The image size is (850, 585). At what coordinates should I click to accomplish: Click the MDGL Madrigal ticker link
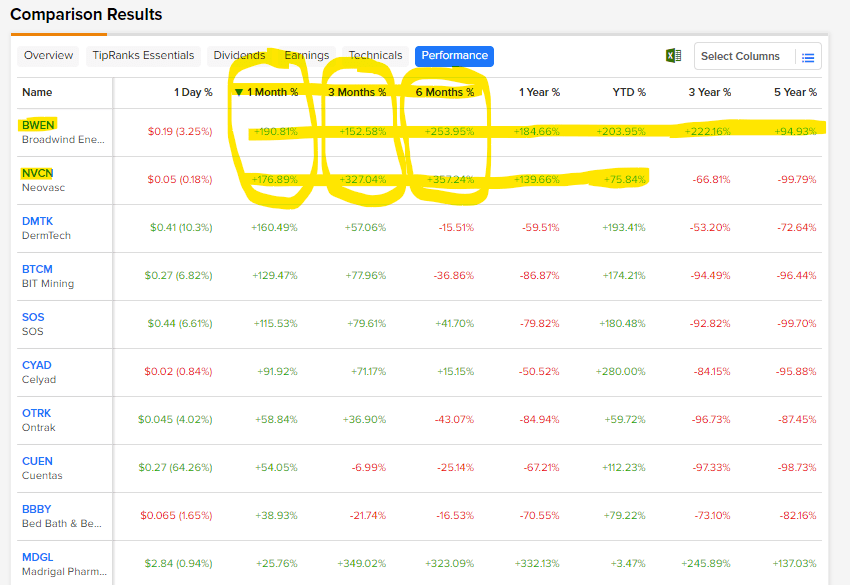point(37,557)
